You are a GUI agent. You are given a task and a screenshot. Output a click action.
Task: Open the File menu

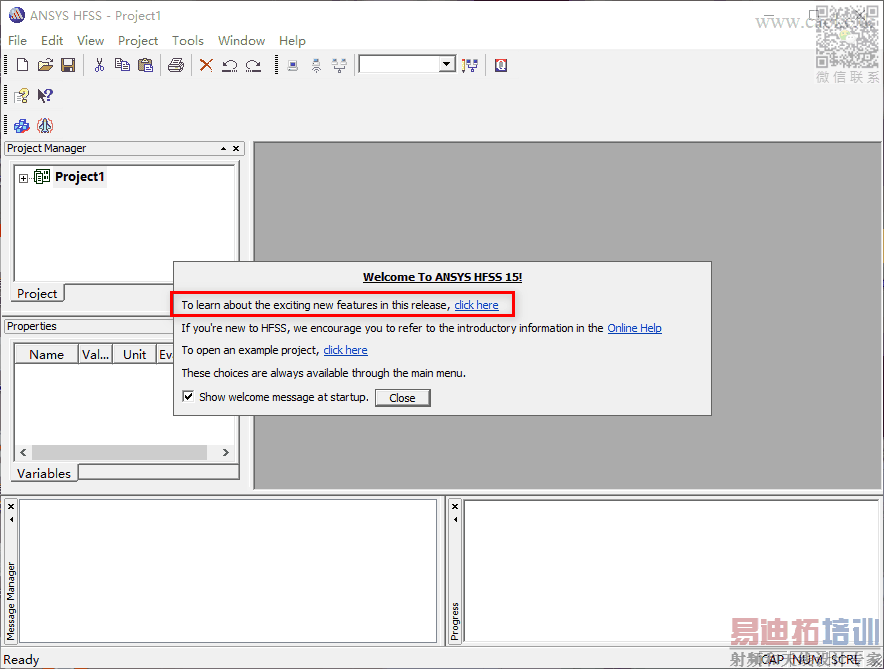(17, 41)
